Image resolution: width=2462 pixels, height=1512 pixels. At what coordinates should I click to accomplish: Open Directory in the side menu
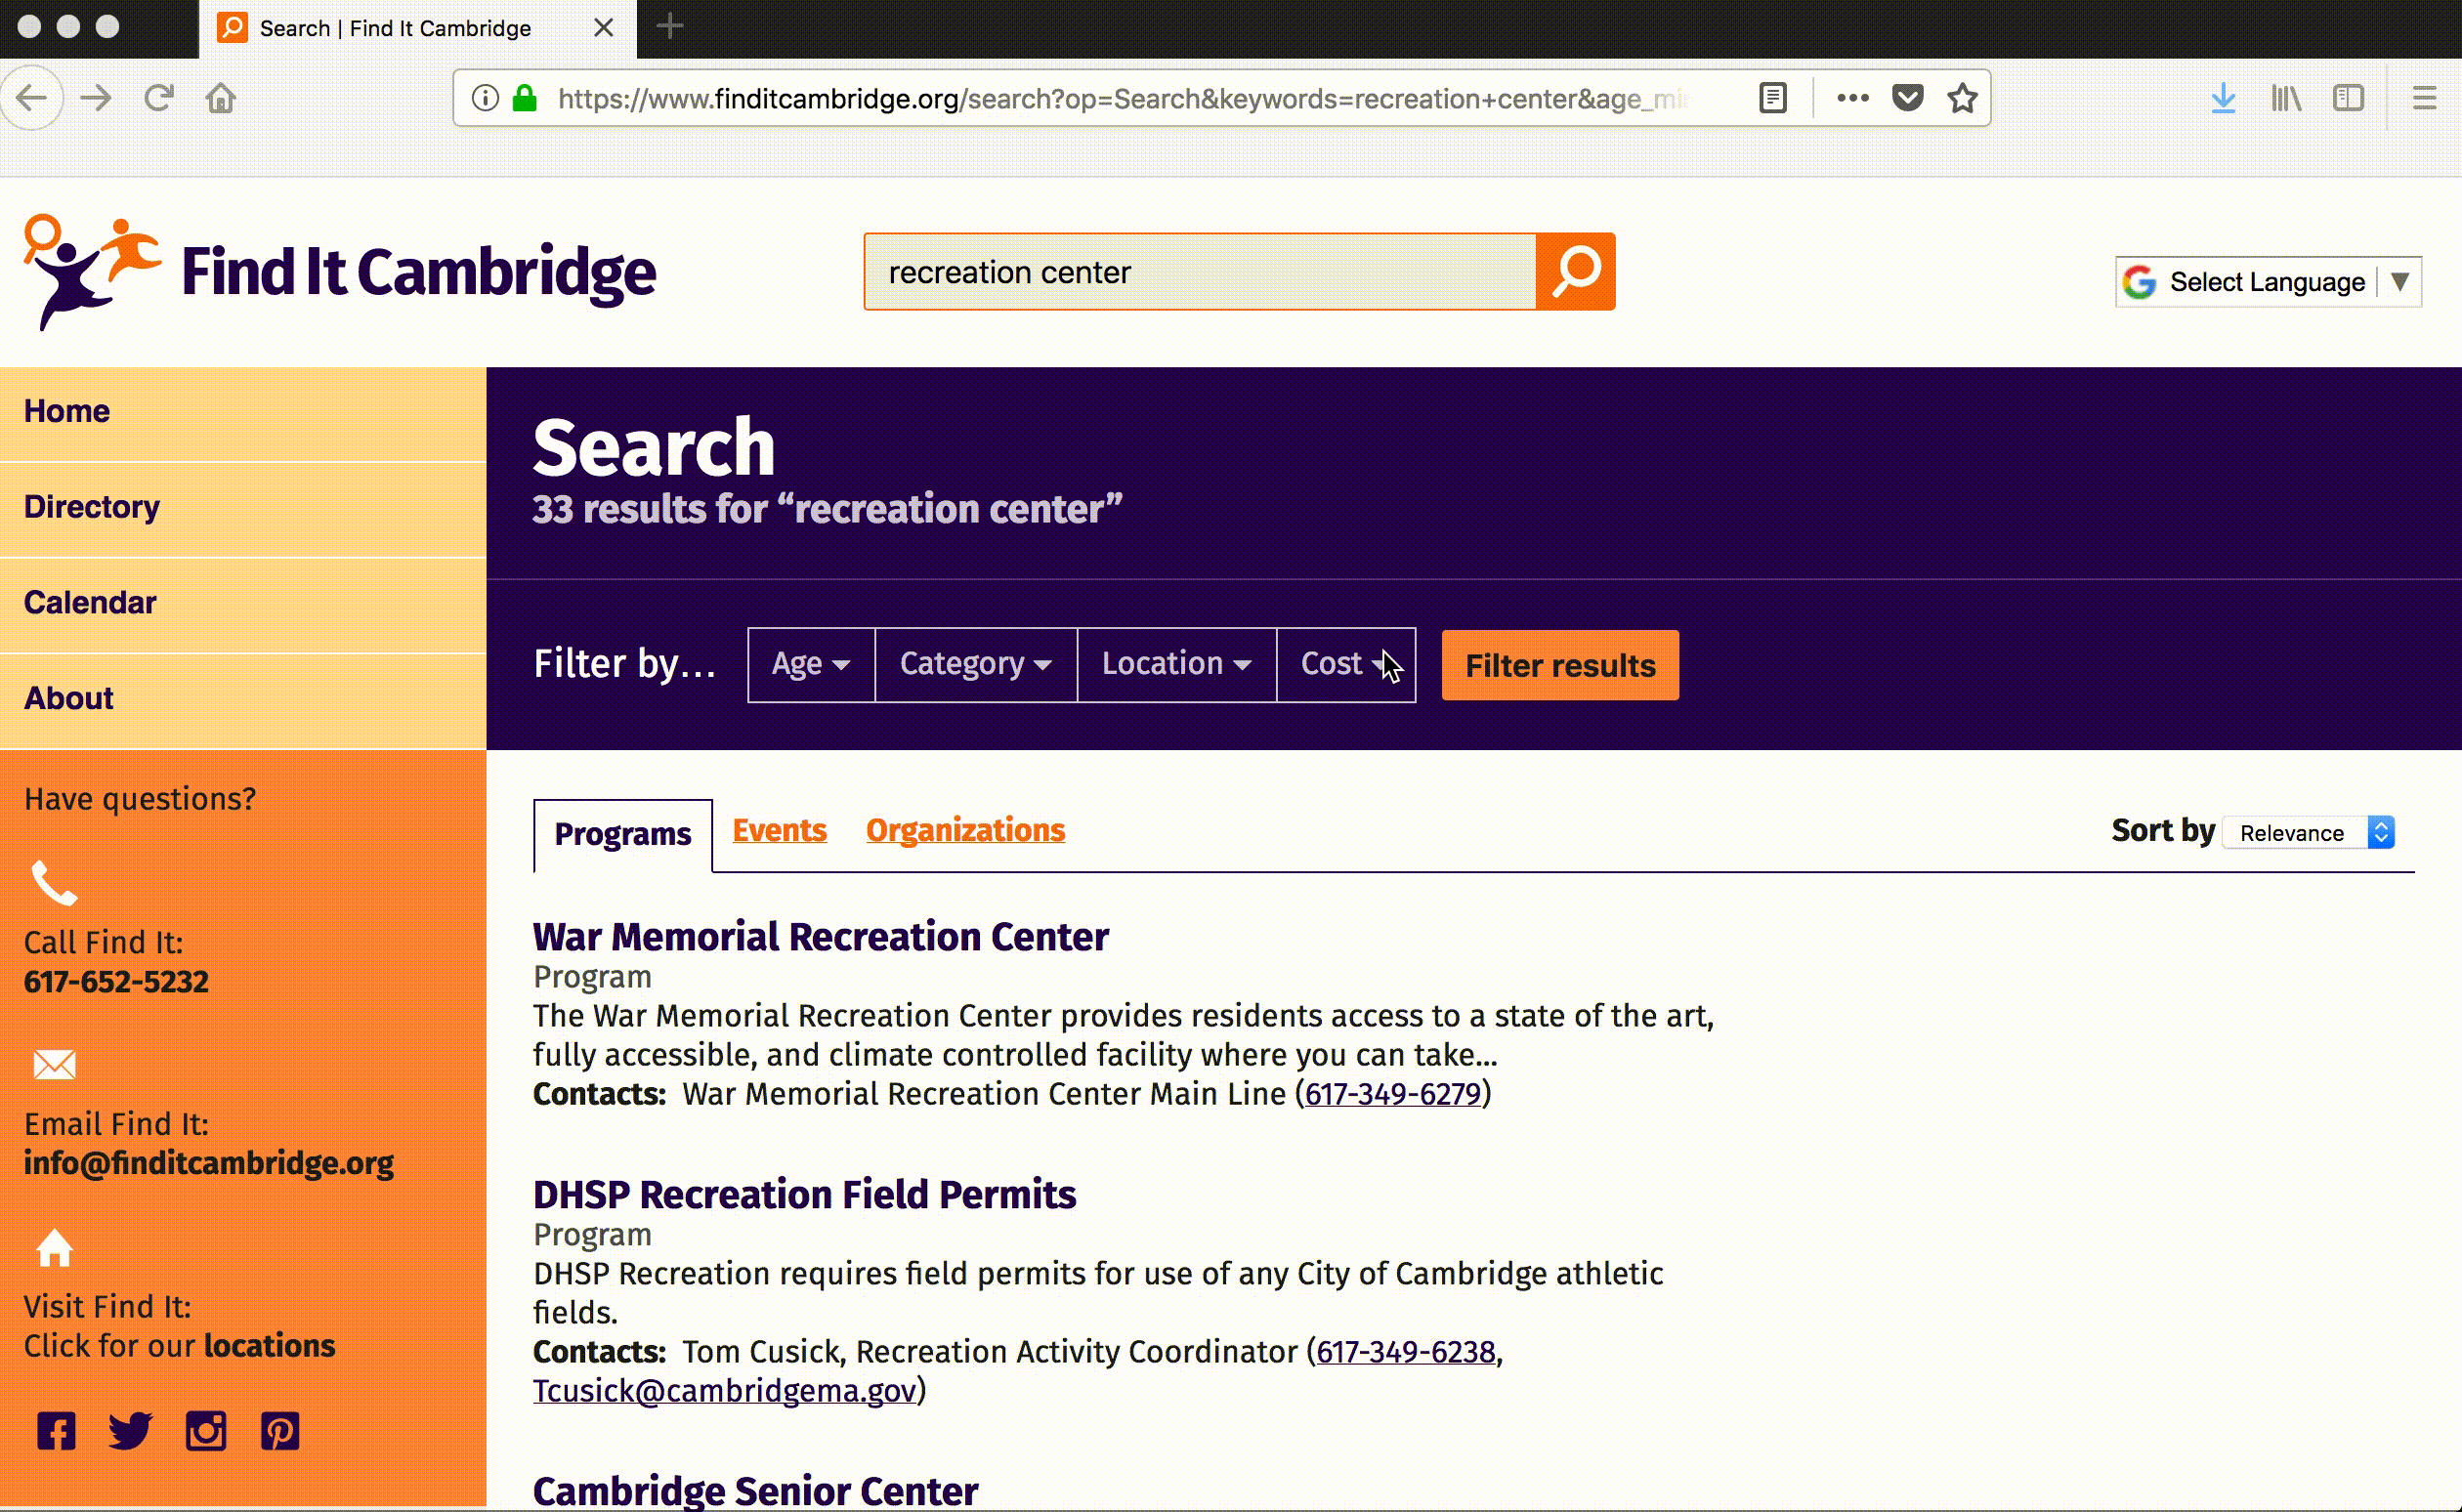click(243, 508)
